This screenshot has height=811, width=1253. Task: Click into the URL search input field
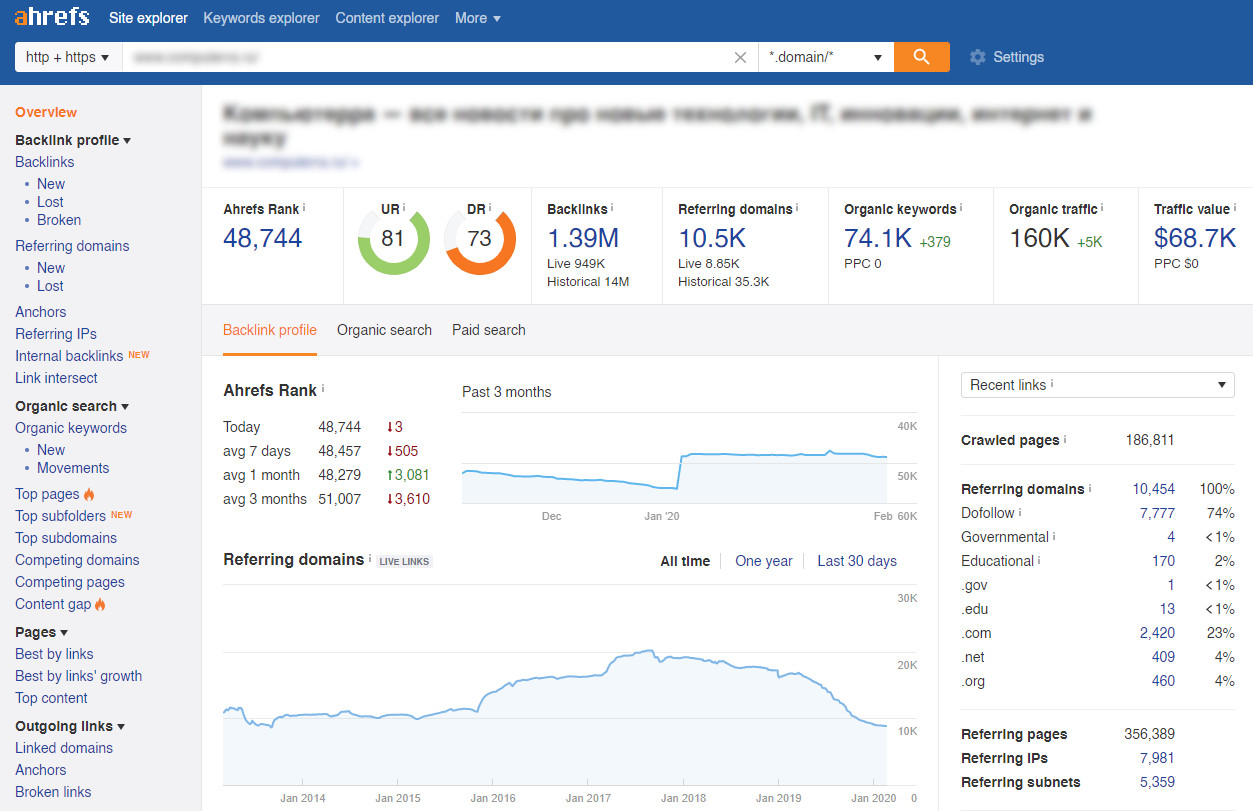tap(425, 57)
